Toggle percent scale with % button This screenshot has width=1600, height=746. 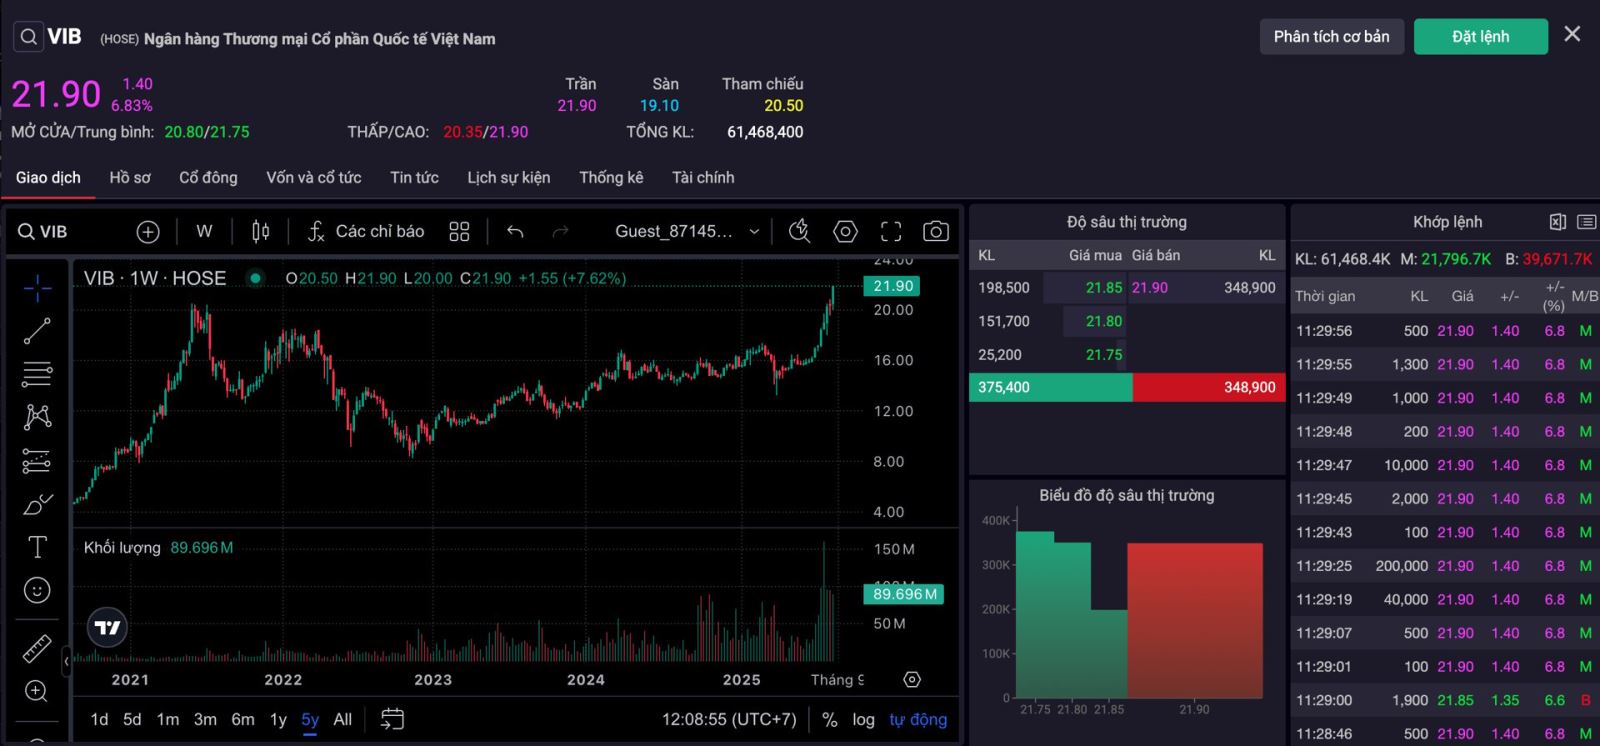830,719
